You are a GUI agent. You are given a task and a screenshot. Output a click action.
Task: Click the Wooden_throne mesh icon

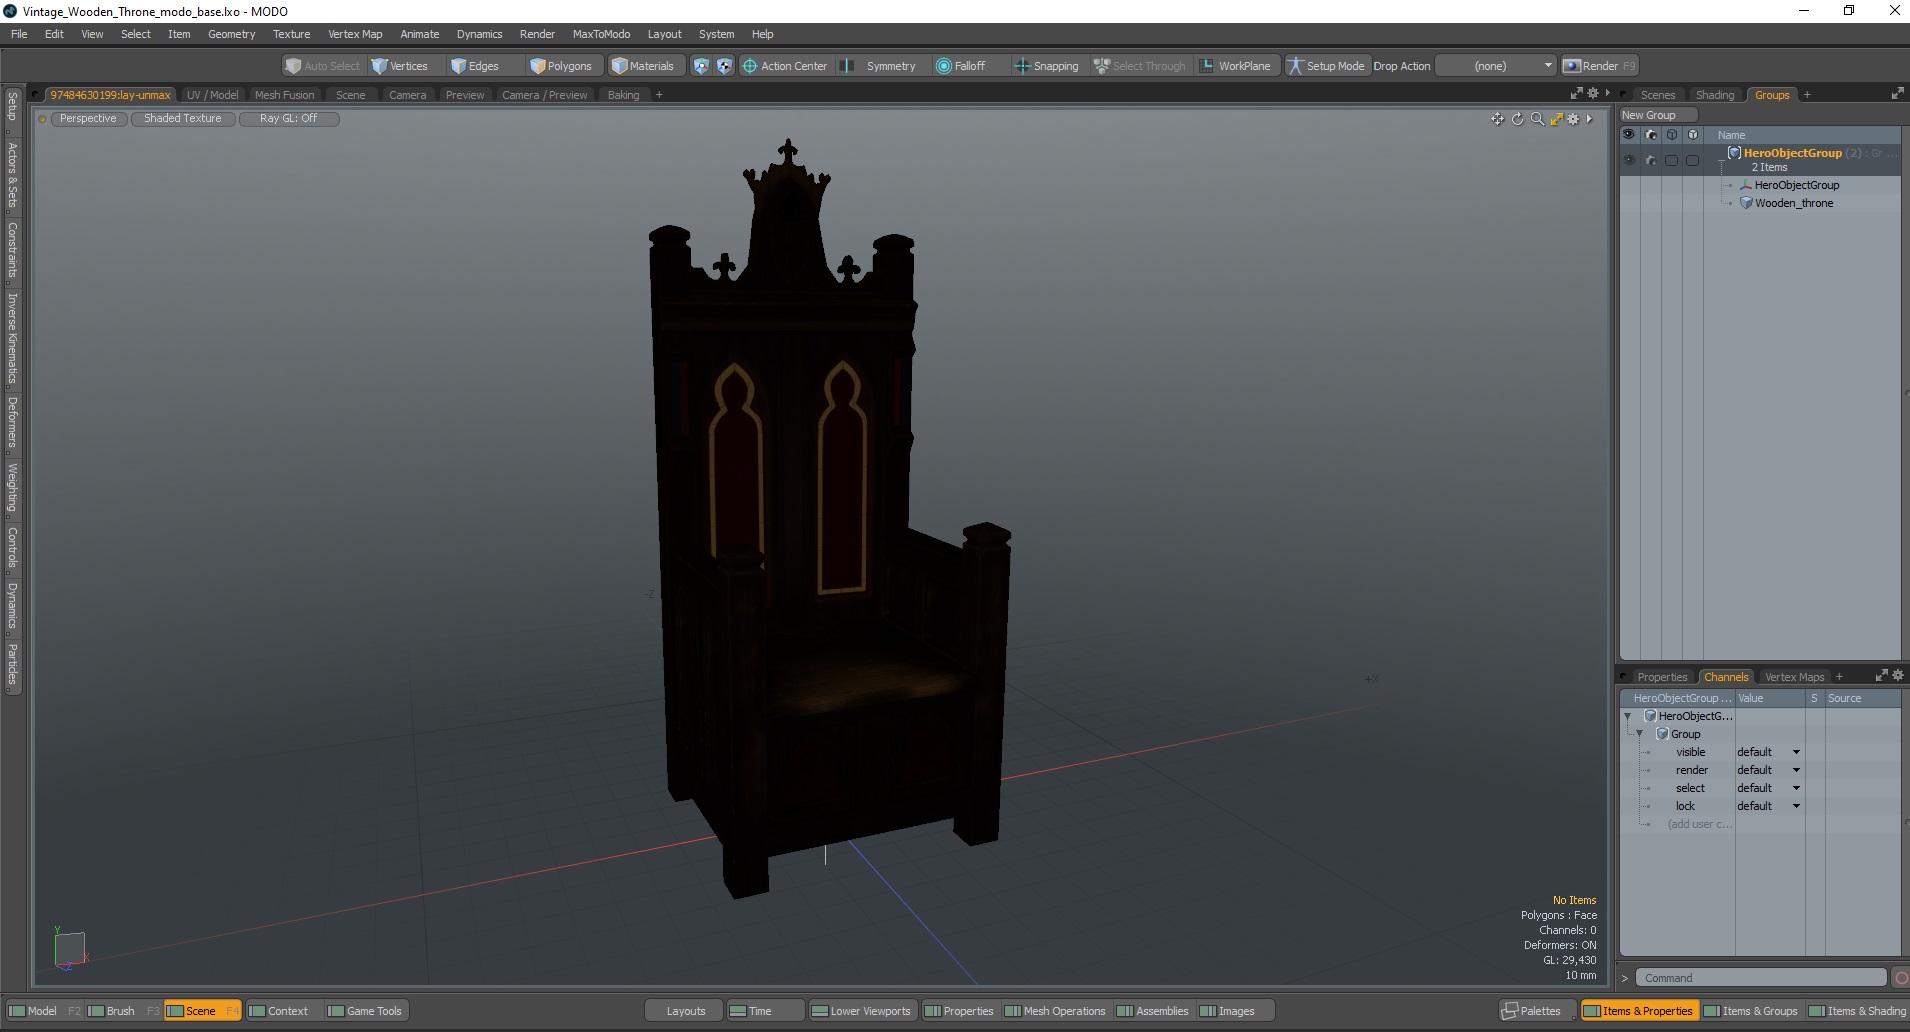pyautogui.click(x=1746, y=203)
